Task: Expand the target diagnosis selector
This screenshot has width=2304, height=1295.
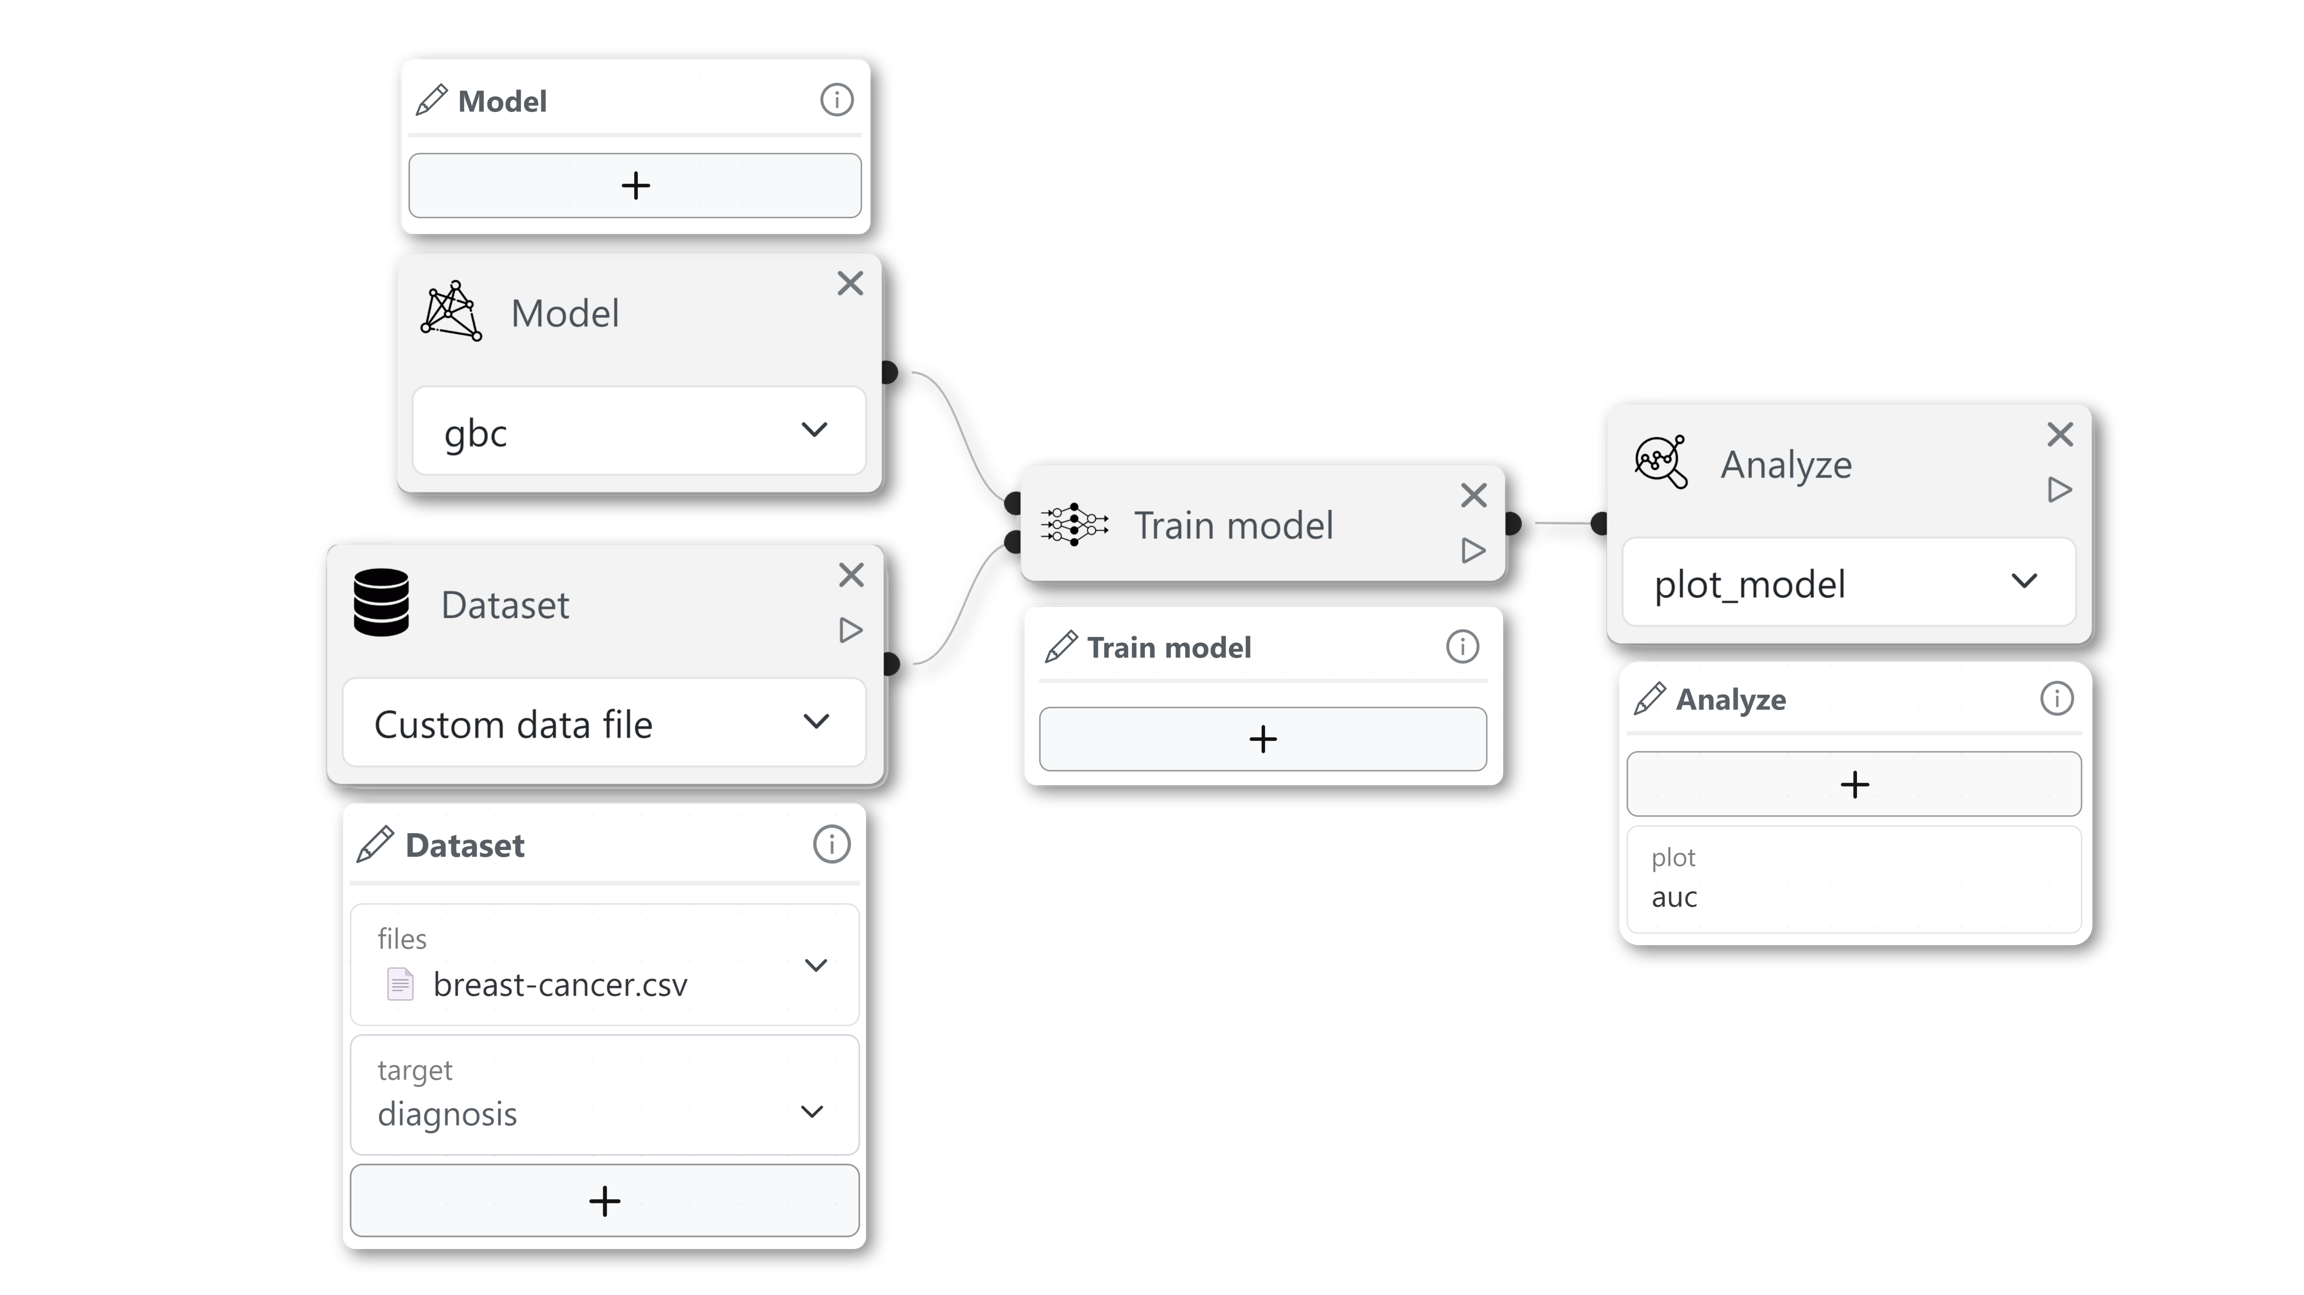Action: (811, 1111)
